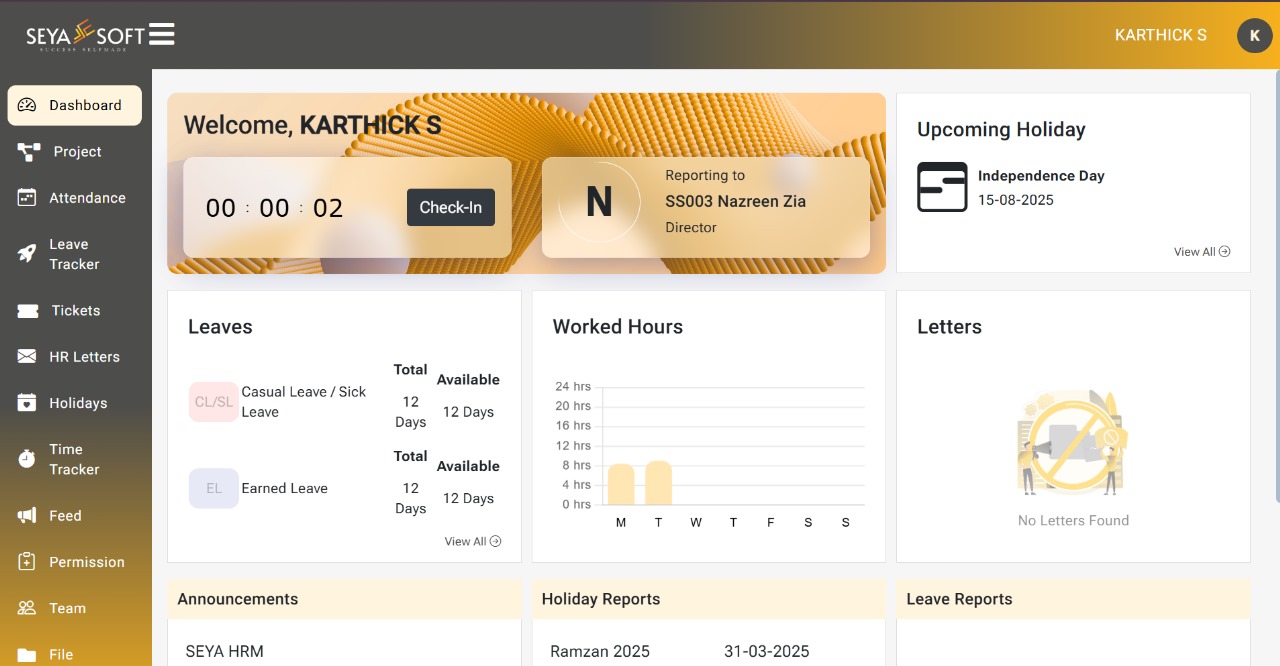Screen dimensions: 1280x666
Task: Click the Permission clipboard icon
Action: [x=27, y=562]
